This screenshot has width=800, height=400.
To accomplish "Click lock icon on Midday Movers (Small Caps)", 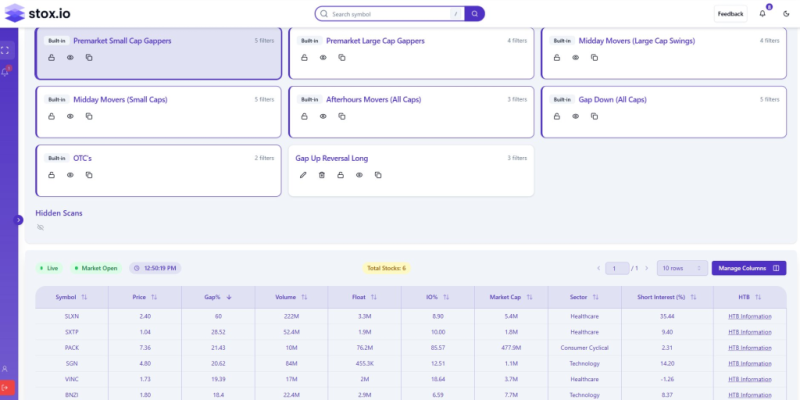I will [x=52, y=116].
